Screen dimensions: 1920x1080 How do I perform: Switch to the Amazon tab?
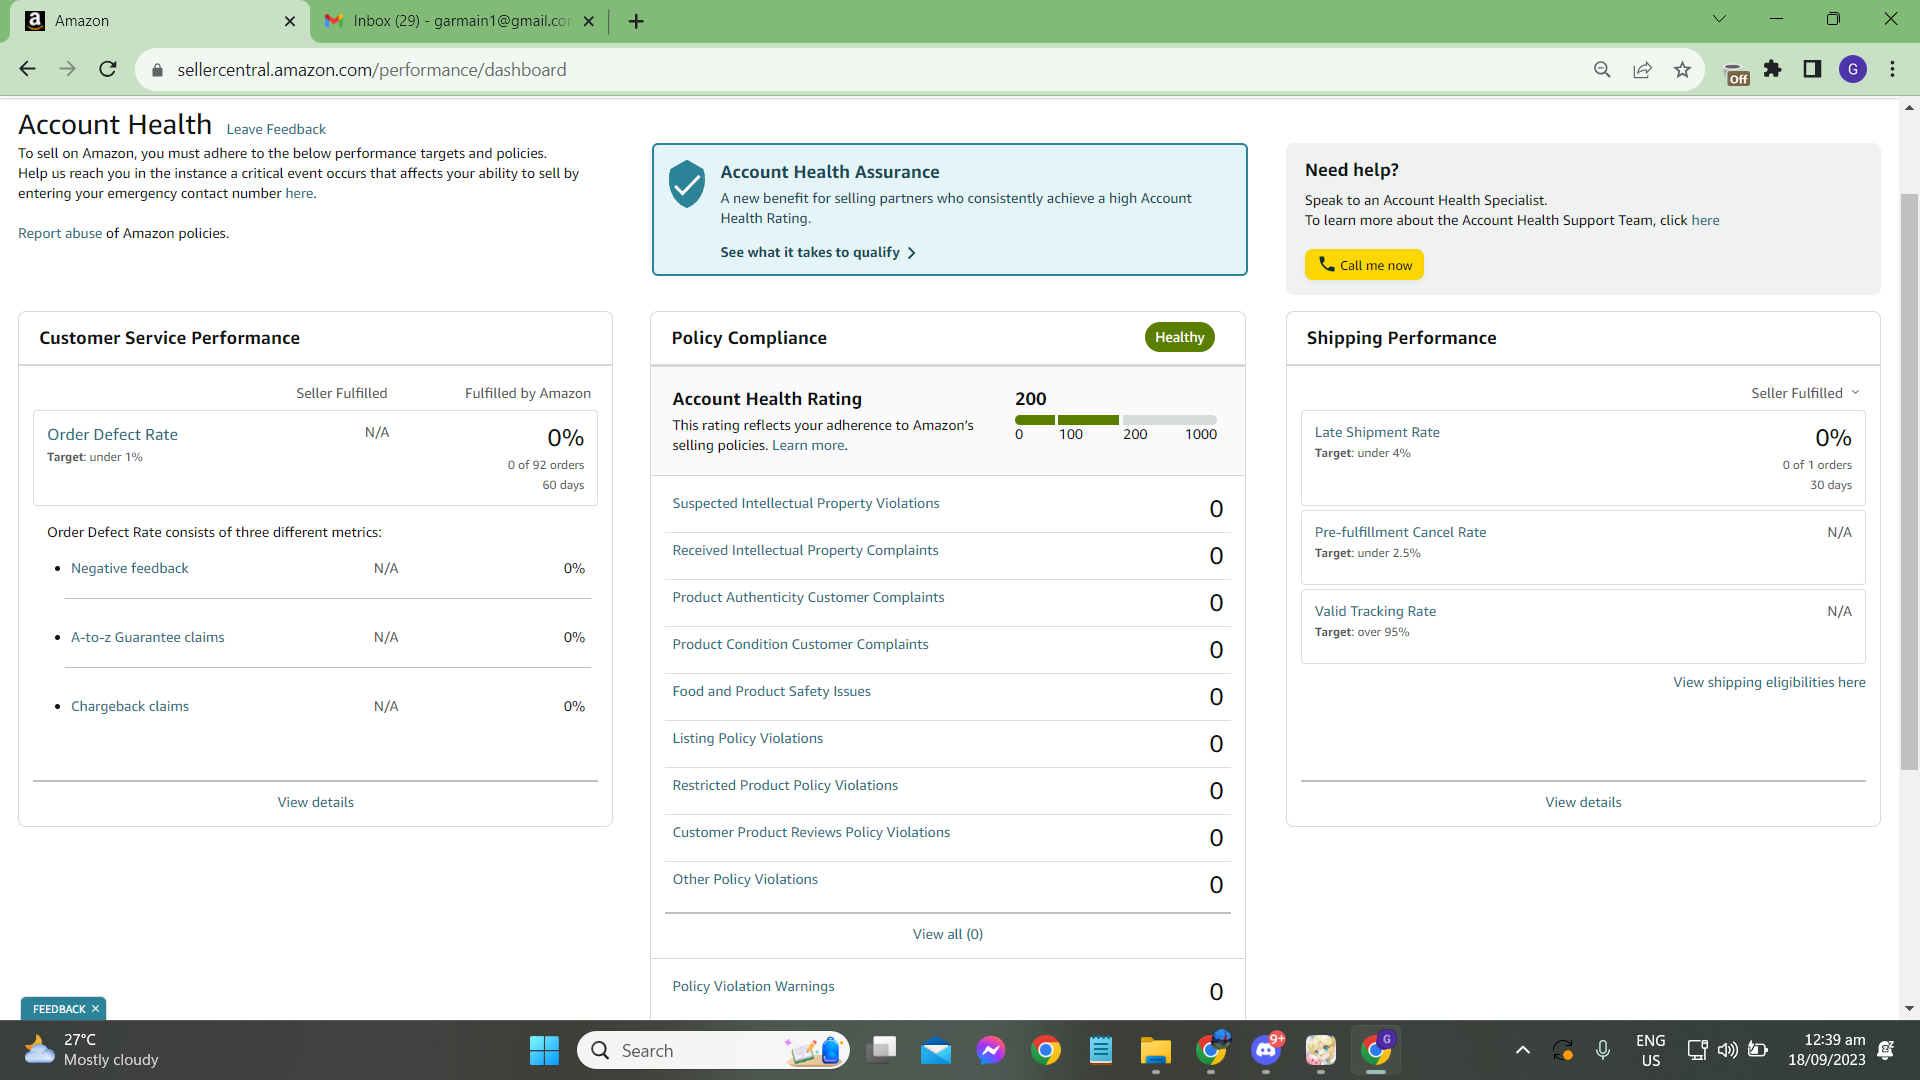pyautogui.click(x=160, y=21)
